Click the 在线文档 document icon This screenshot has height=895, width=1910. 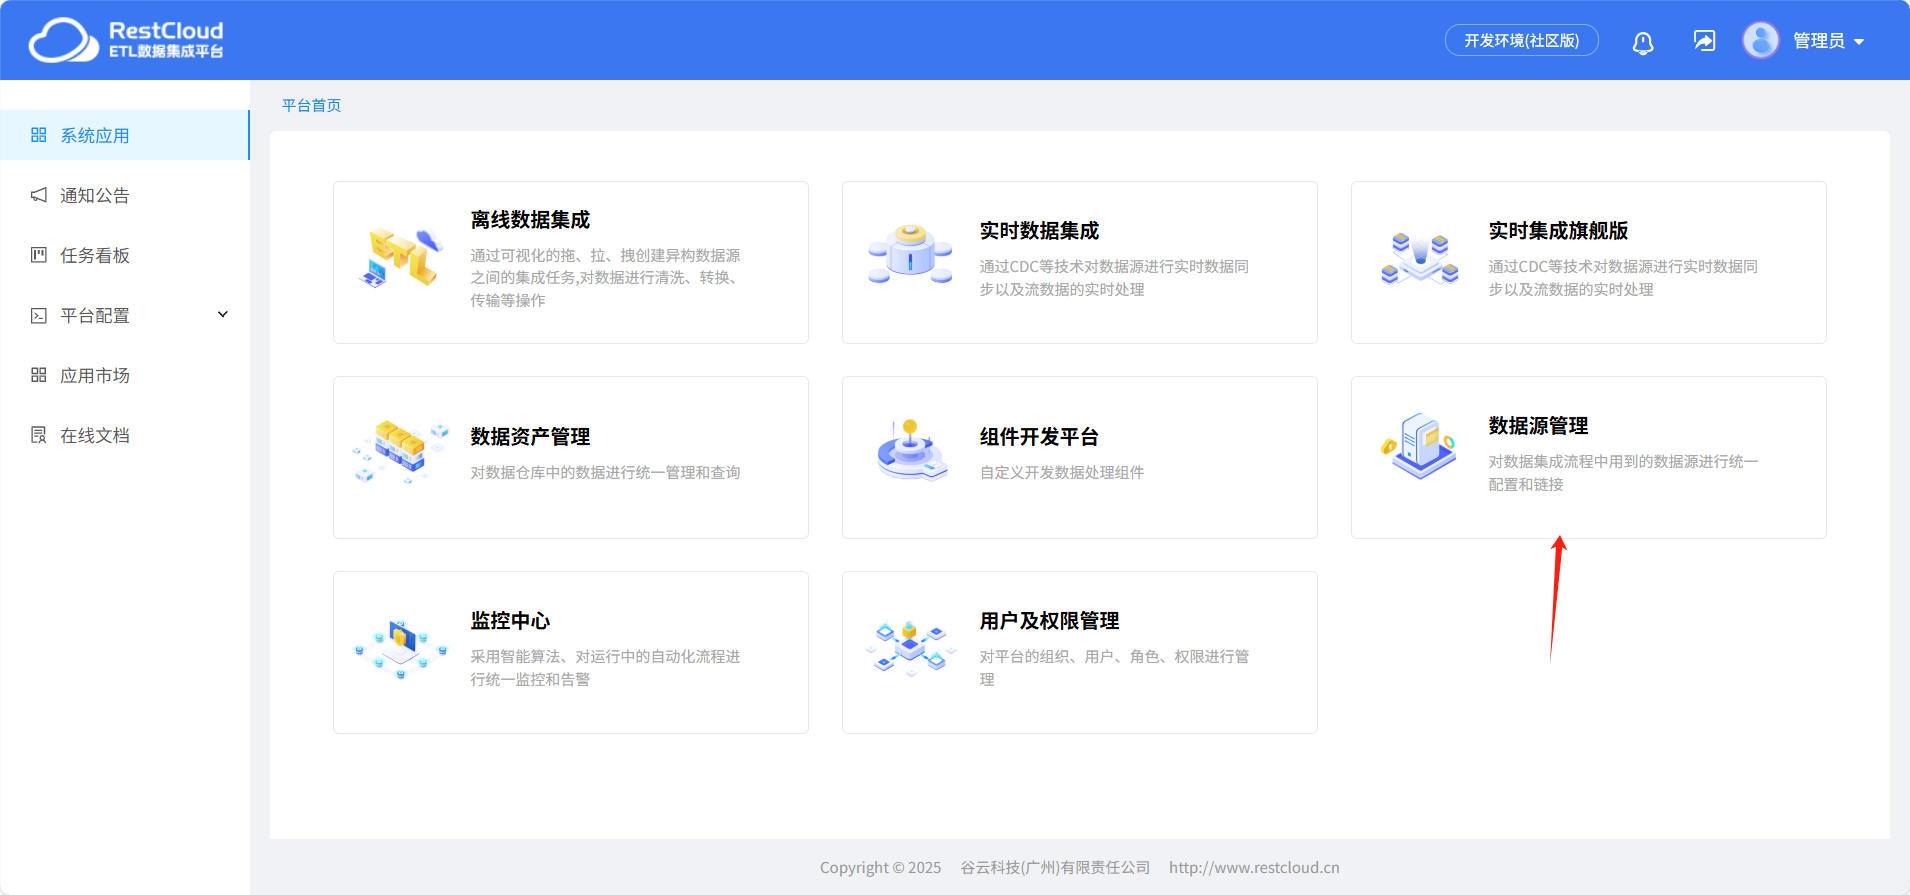click(x=39, y=435)
